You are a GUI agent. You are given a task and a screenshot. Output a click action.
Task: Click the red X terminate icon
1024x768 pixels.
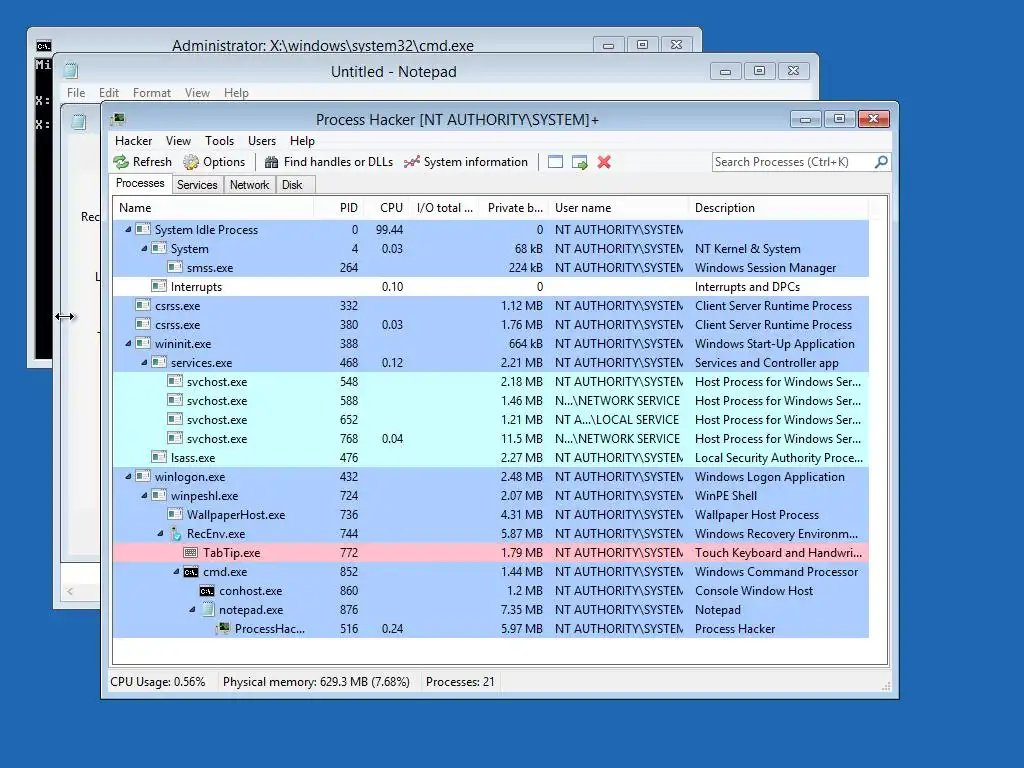[604, 162]
